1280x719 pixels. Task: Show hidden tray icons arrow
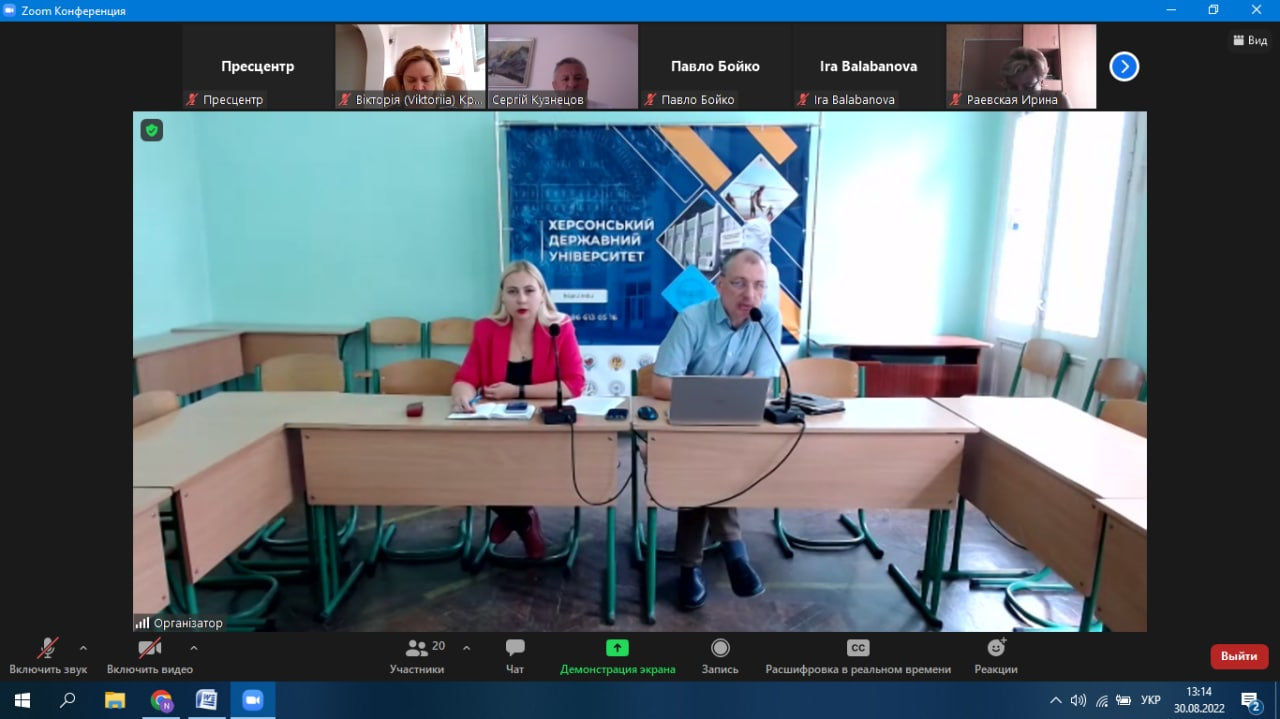(x=1055, y=700)
